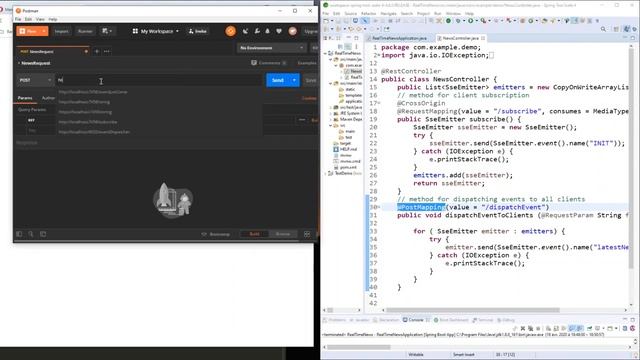
Task: Open the File menu in Postman
Action: click(18, 19)
